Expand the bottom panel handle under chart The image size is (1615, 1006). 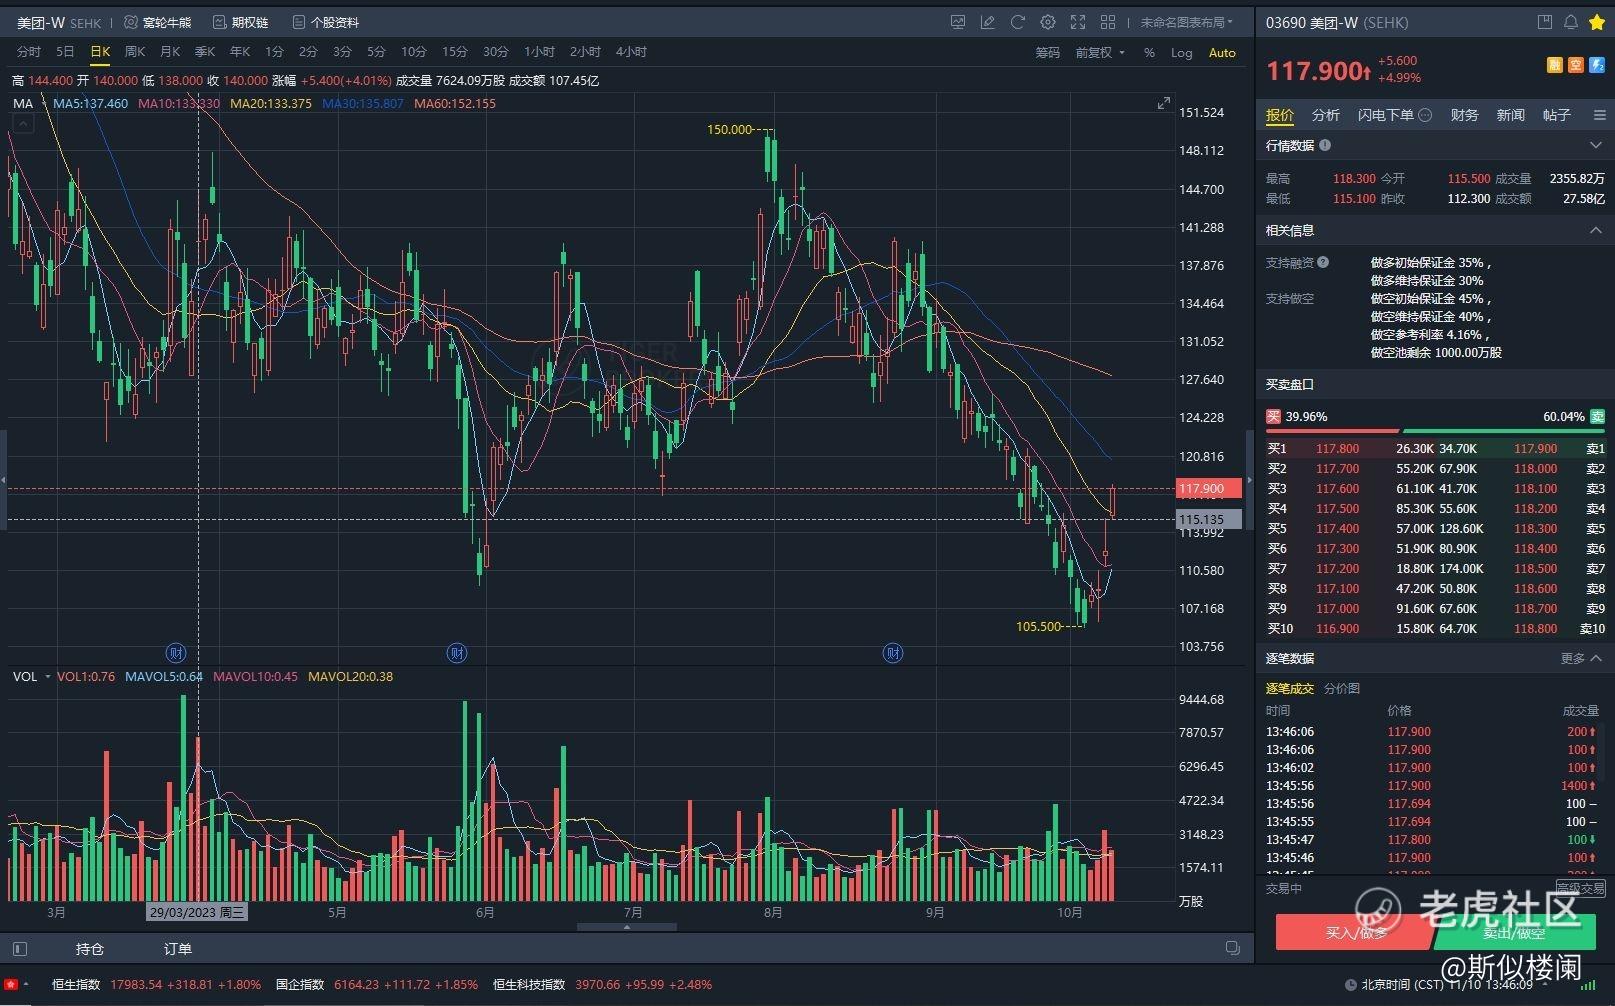click(627, 927)
